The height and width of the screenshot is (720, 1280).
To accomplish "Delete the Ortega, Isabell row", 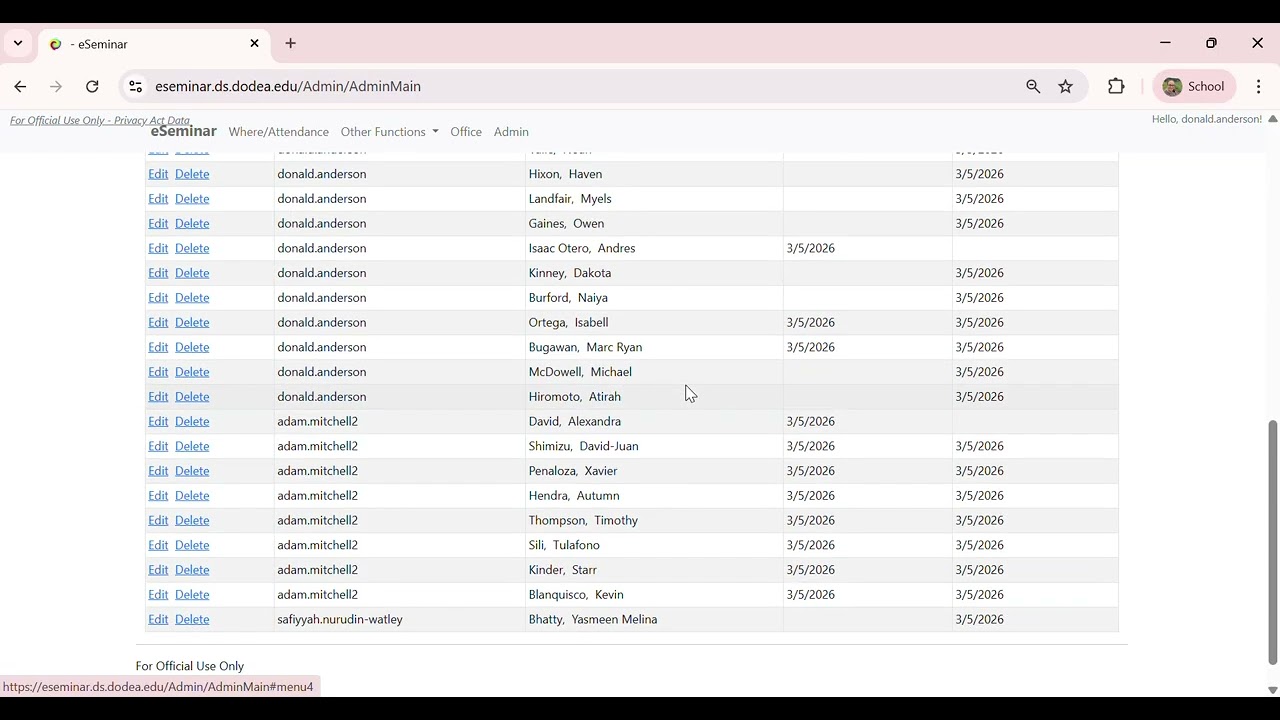I will click(192, 323).
